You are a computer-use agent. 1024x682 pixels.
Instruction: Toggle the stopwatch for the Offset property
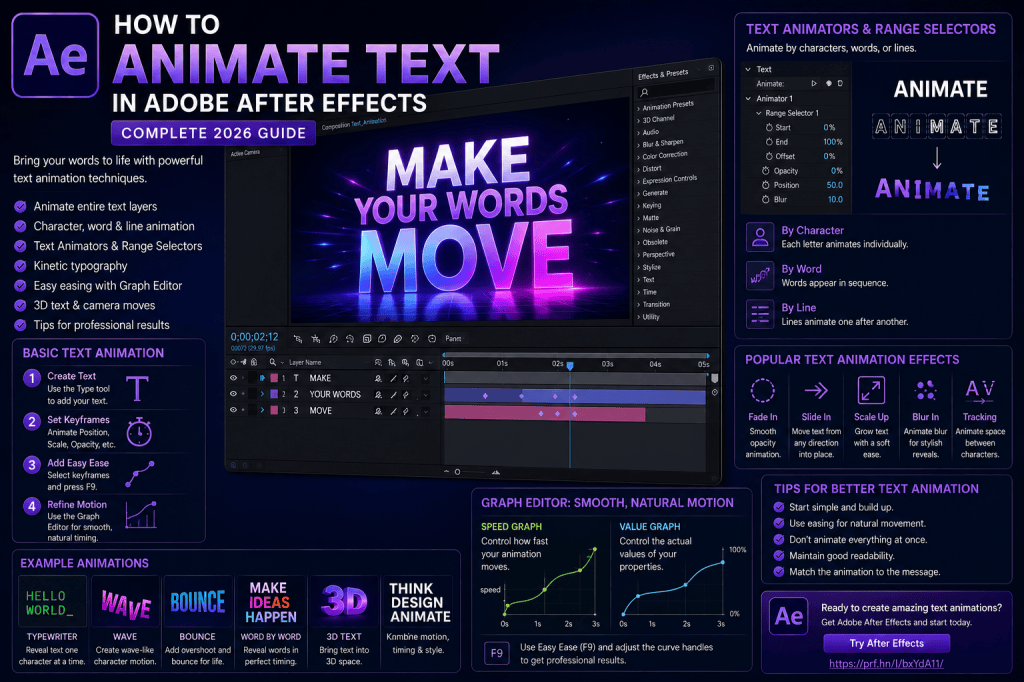(x=769, y=156)
